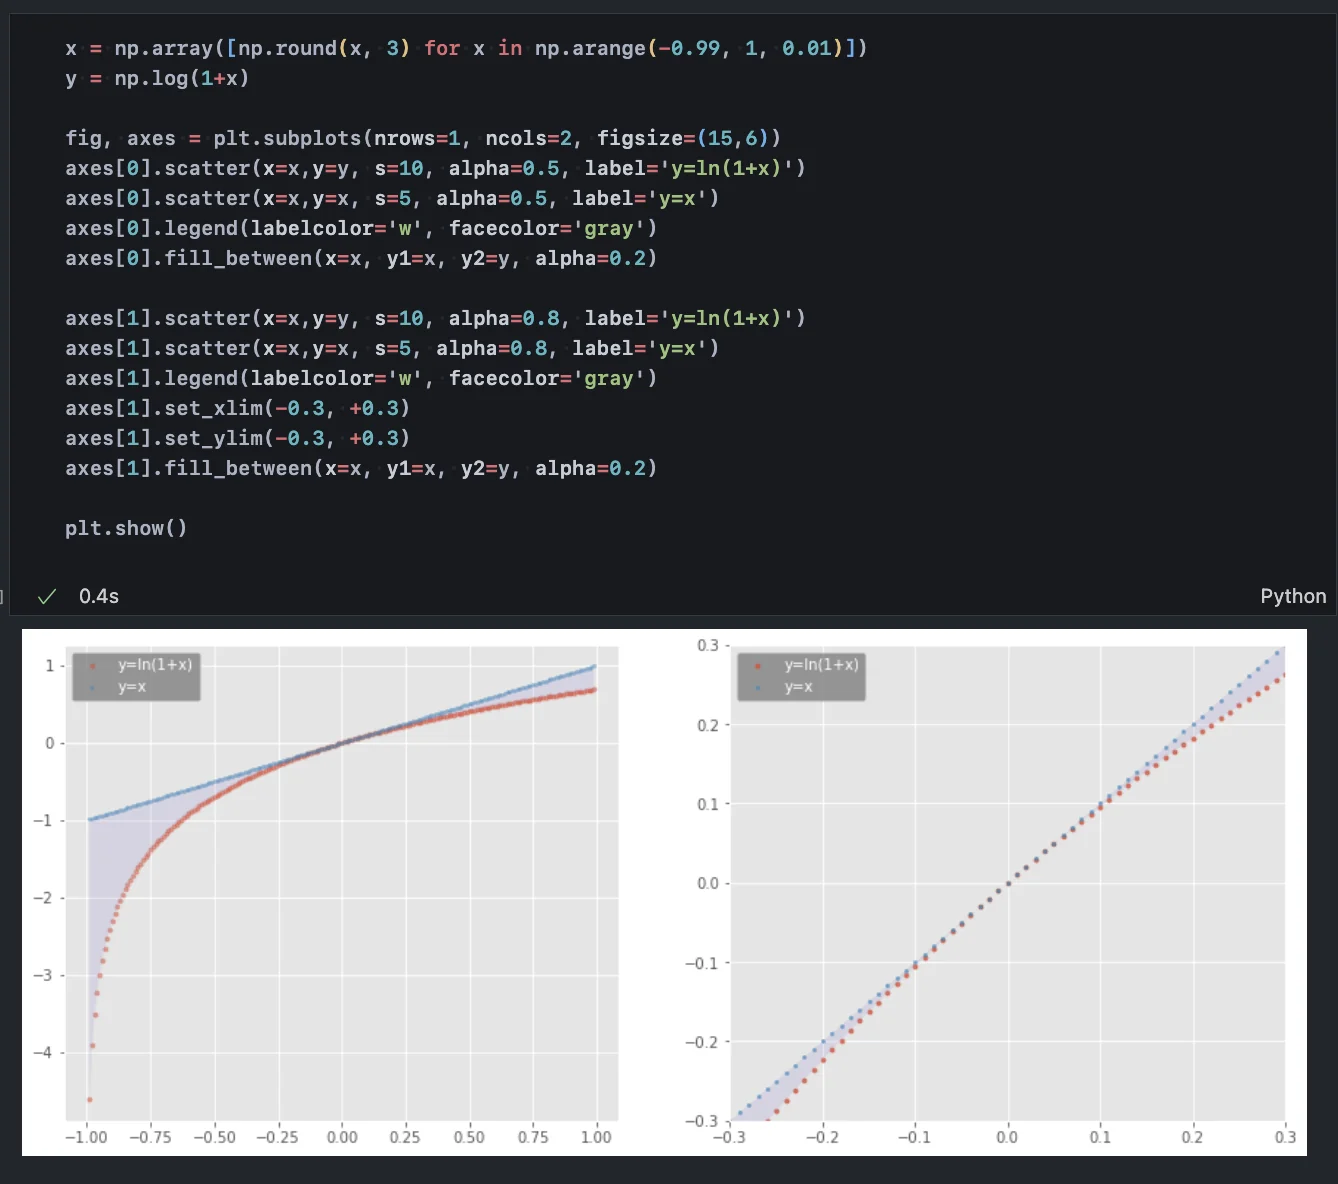
Task: Click the y = np.log(1+x) code line
Action: tap(157, 78)
